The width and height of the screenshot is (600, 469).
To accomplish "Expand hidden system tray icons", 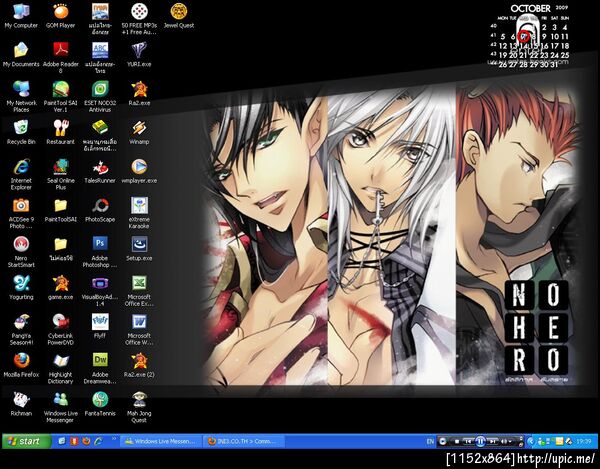I will 530,441.
